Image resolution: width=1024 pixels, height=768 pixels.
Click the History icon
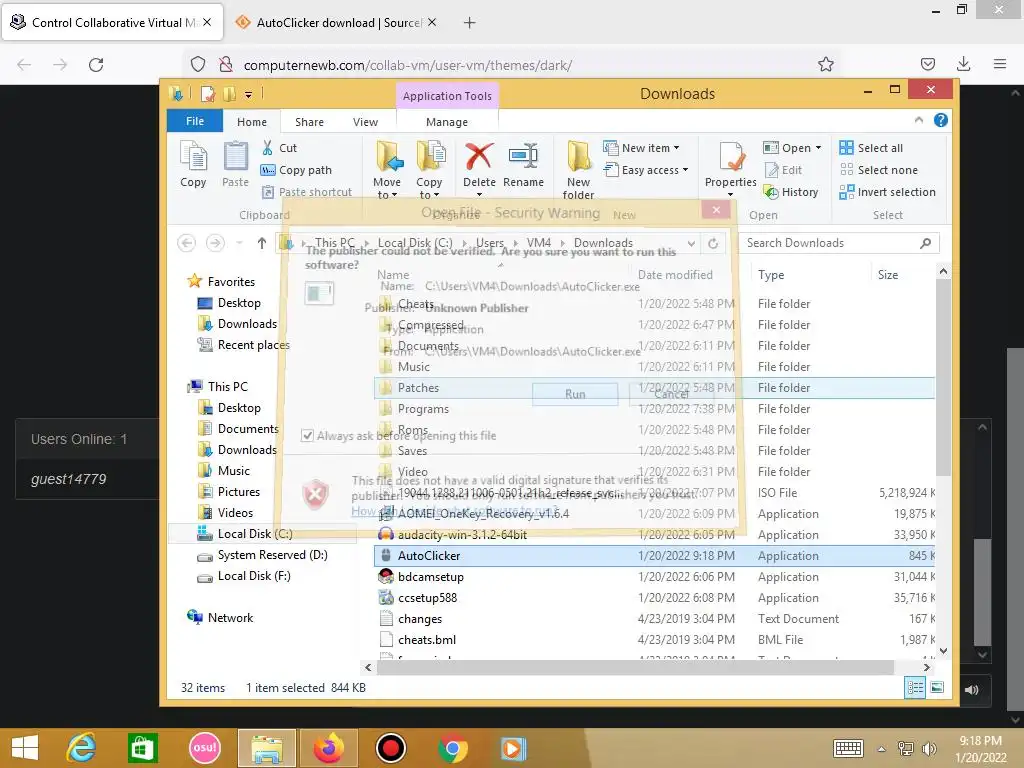[x=771, y=192]
